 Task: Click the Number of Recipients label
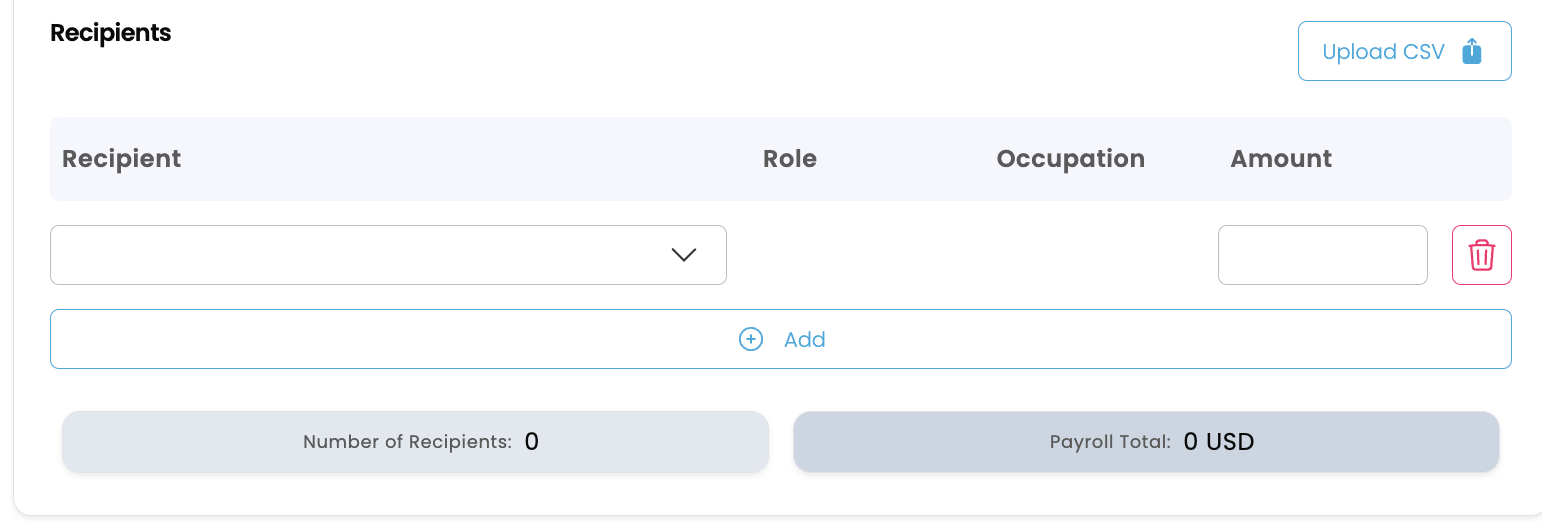click(407, 442)
